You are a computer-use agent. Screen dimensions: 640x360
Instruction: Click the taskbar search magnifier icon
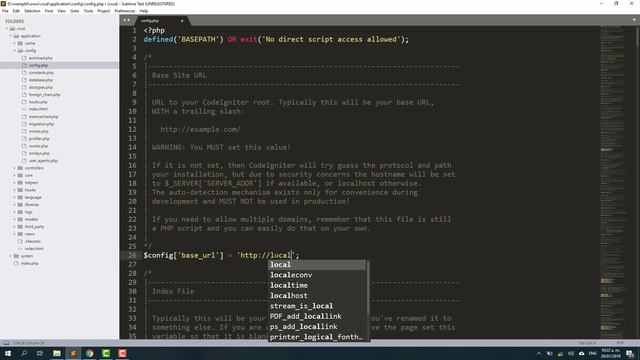[x=24, y=353]
